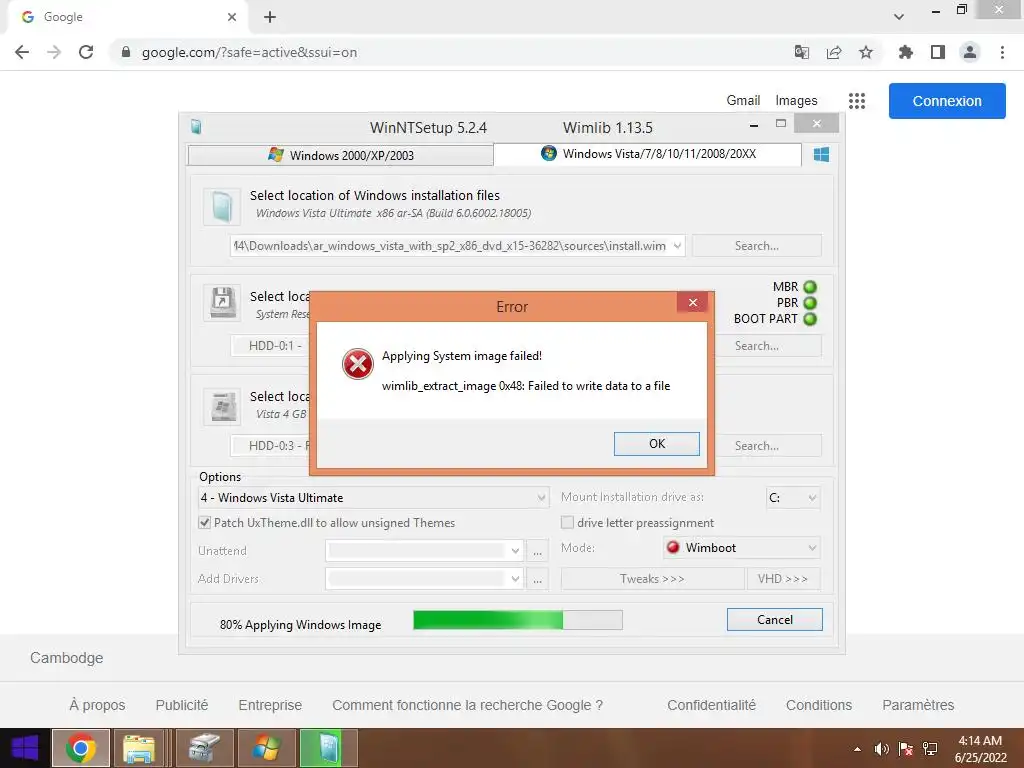The width and height of the screenshot is (1024, 768).
Task: Open a new Chrome tab
Action: click(x=270, y=17)
